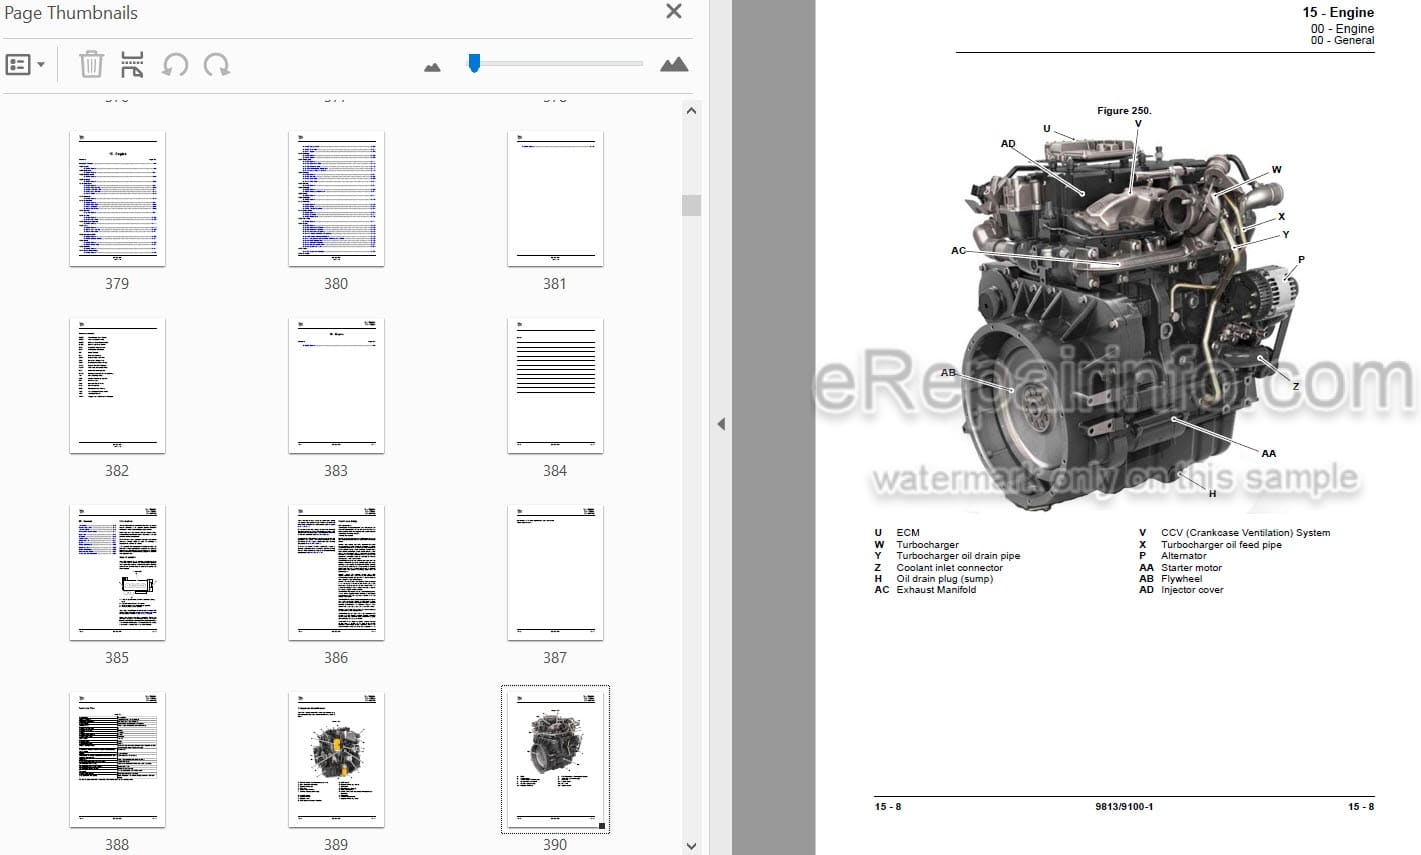Click the 'Turbocharger oil feed pipe' legend entry
Screen dimensions: 1421x855
click(1221, 545)
